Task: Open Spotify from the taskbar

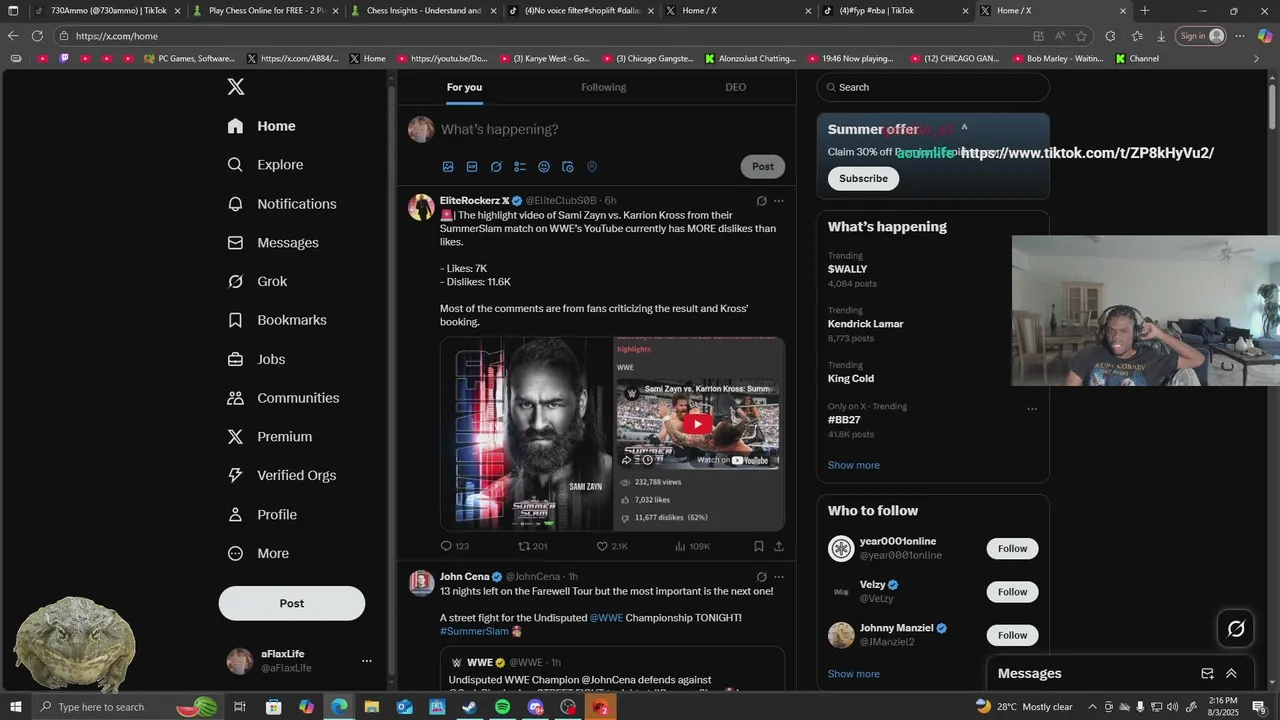Action: (x=503, y=707)
